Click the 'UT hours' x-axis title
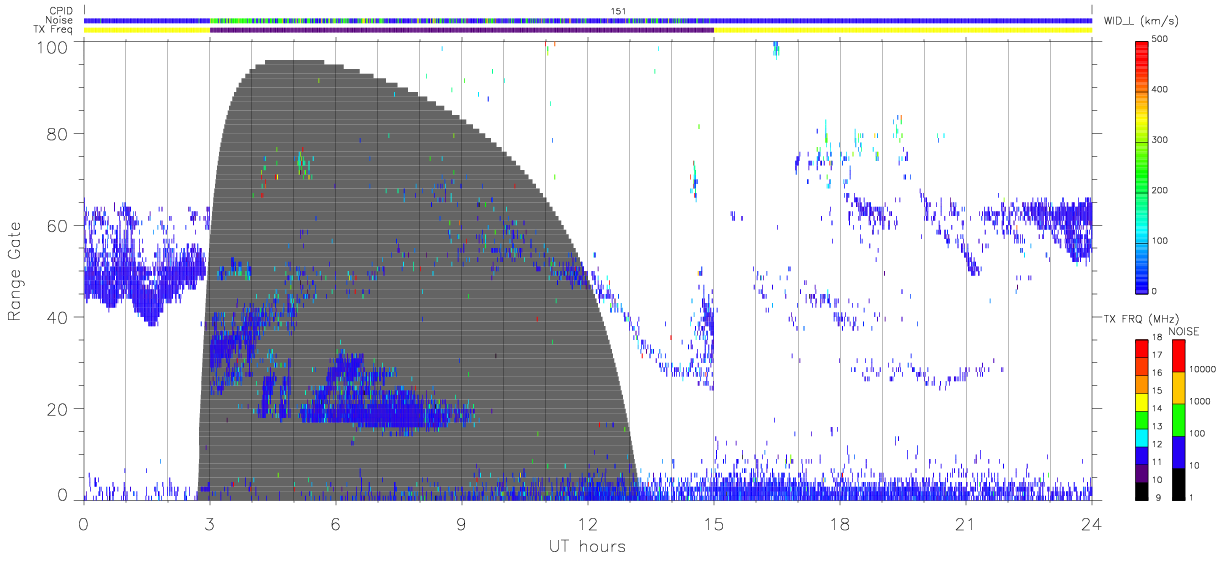 (587, 546)
